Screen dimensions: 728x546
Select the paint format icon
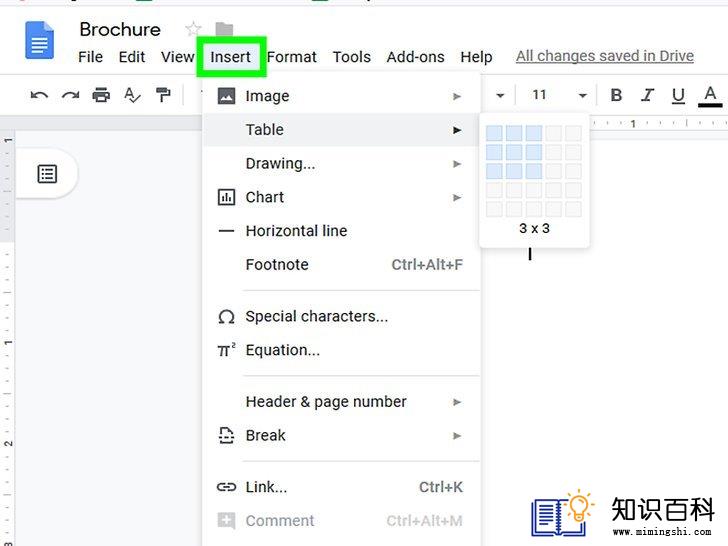pos(163,96)
